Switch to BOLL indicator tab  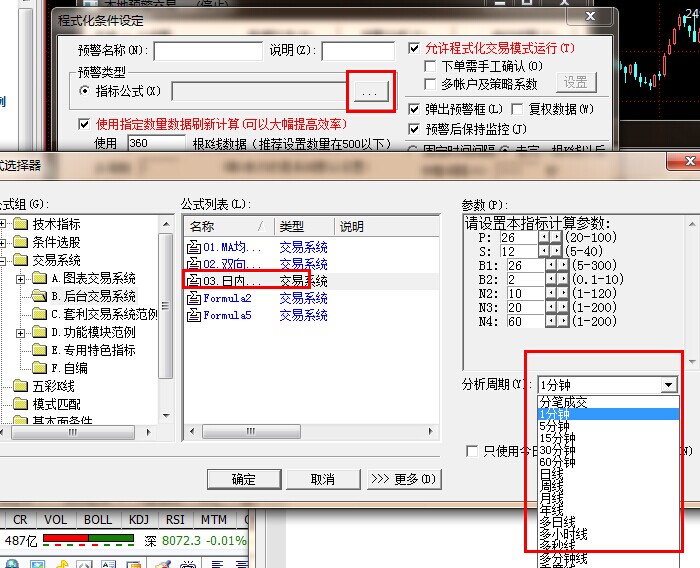click(98, 520)
